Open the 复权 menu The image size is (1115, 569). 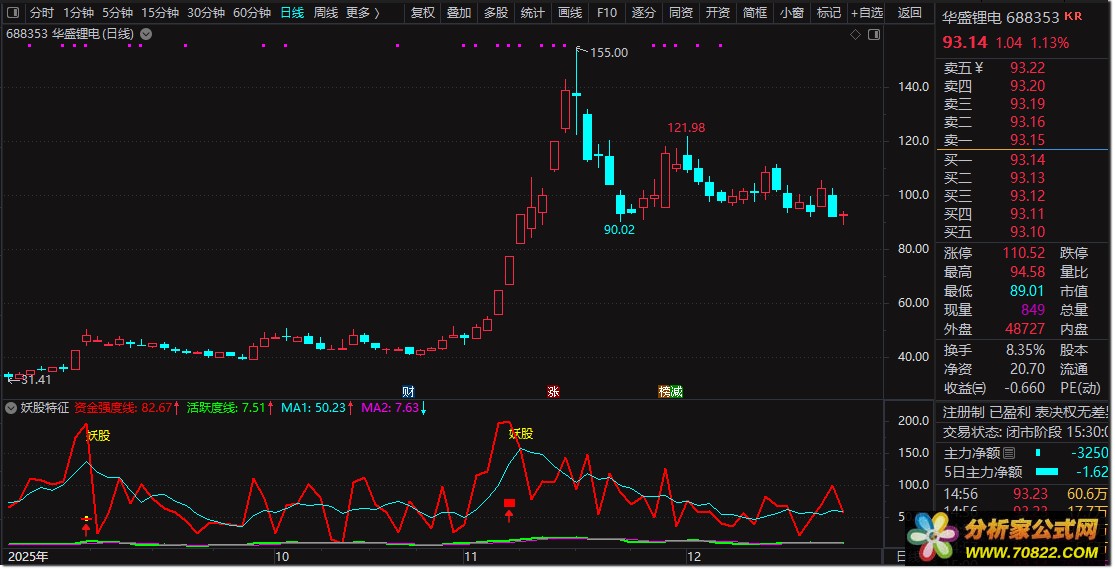[423, 13]
